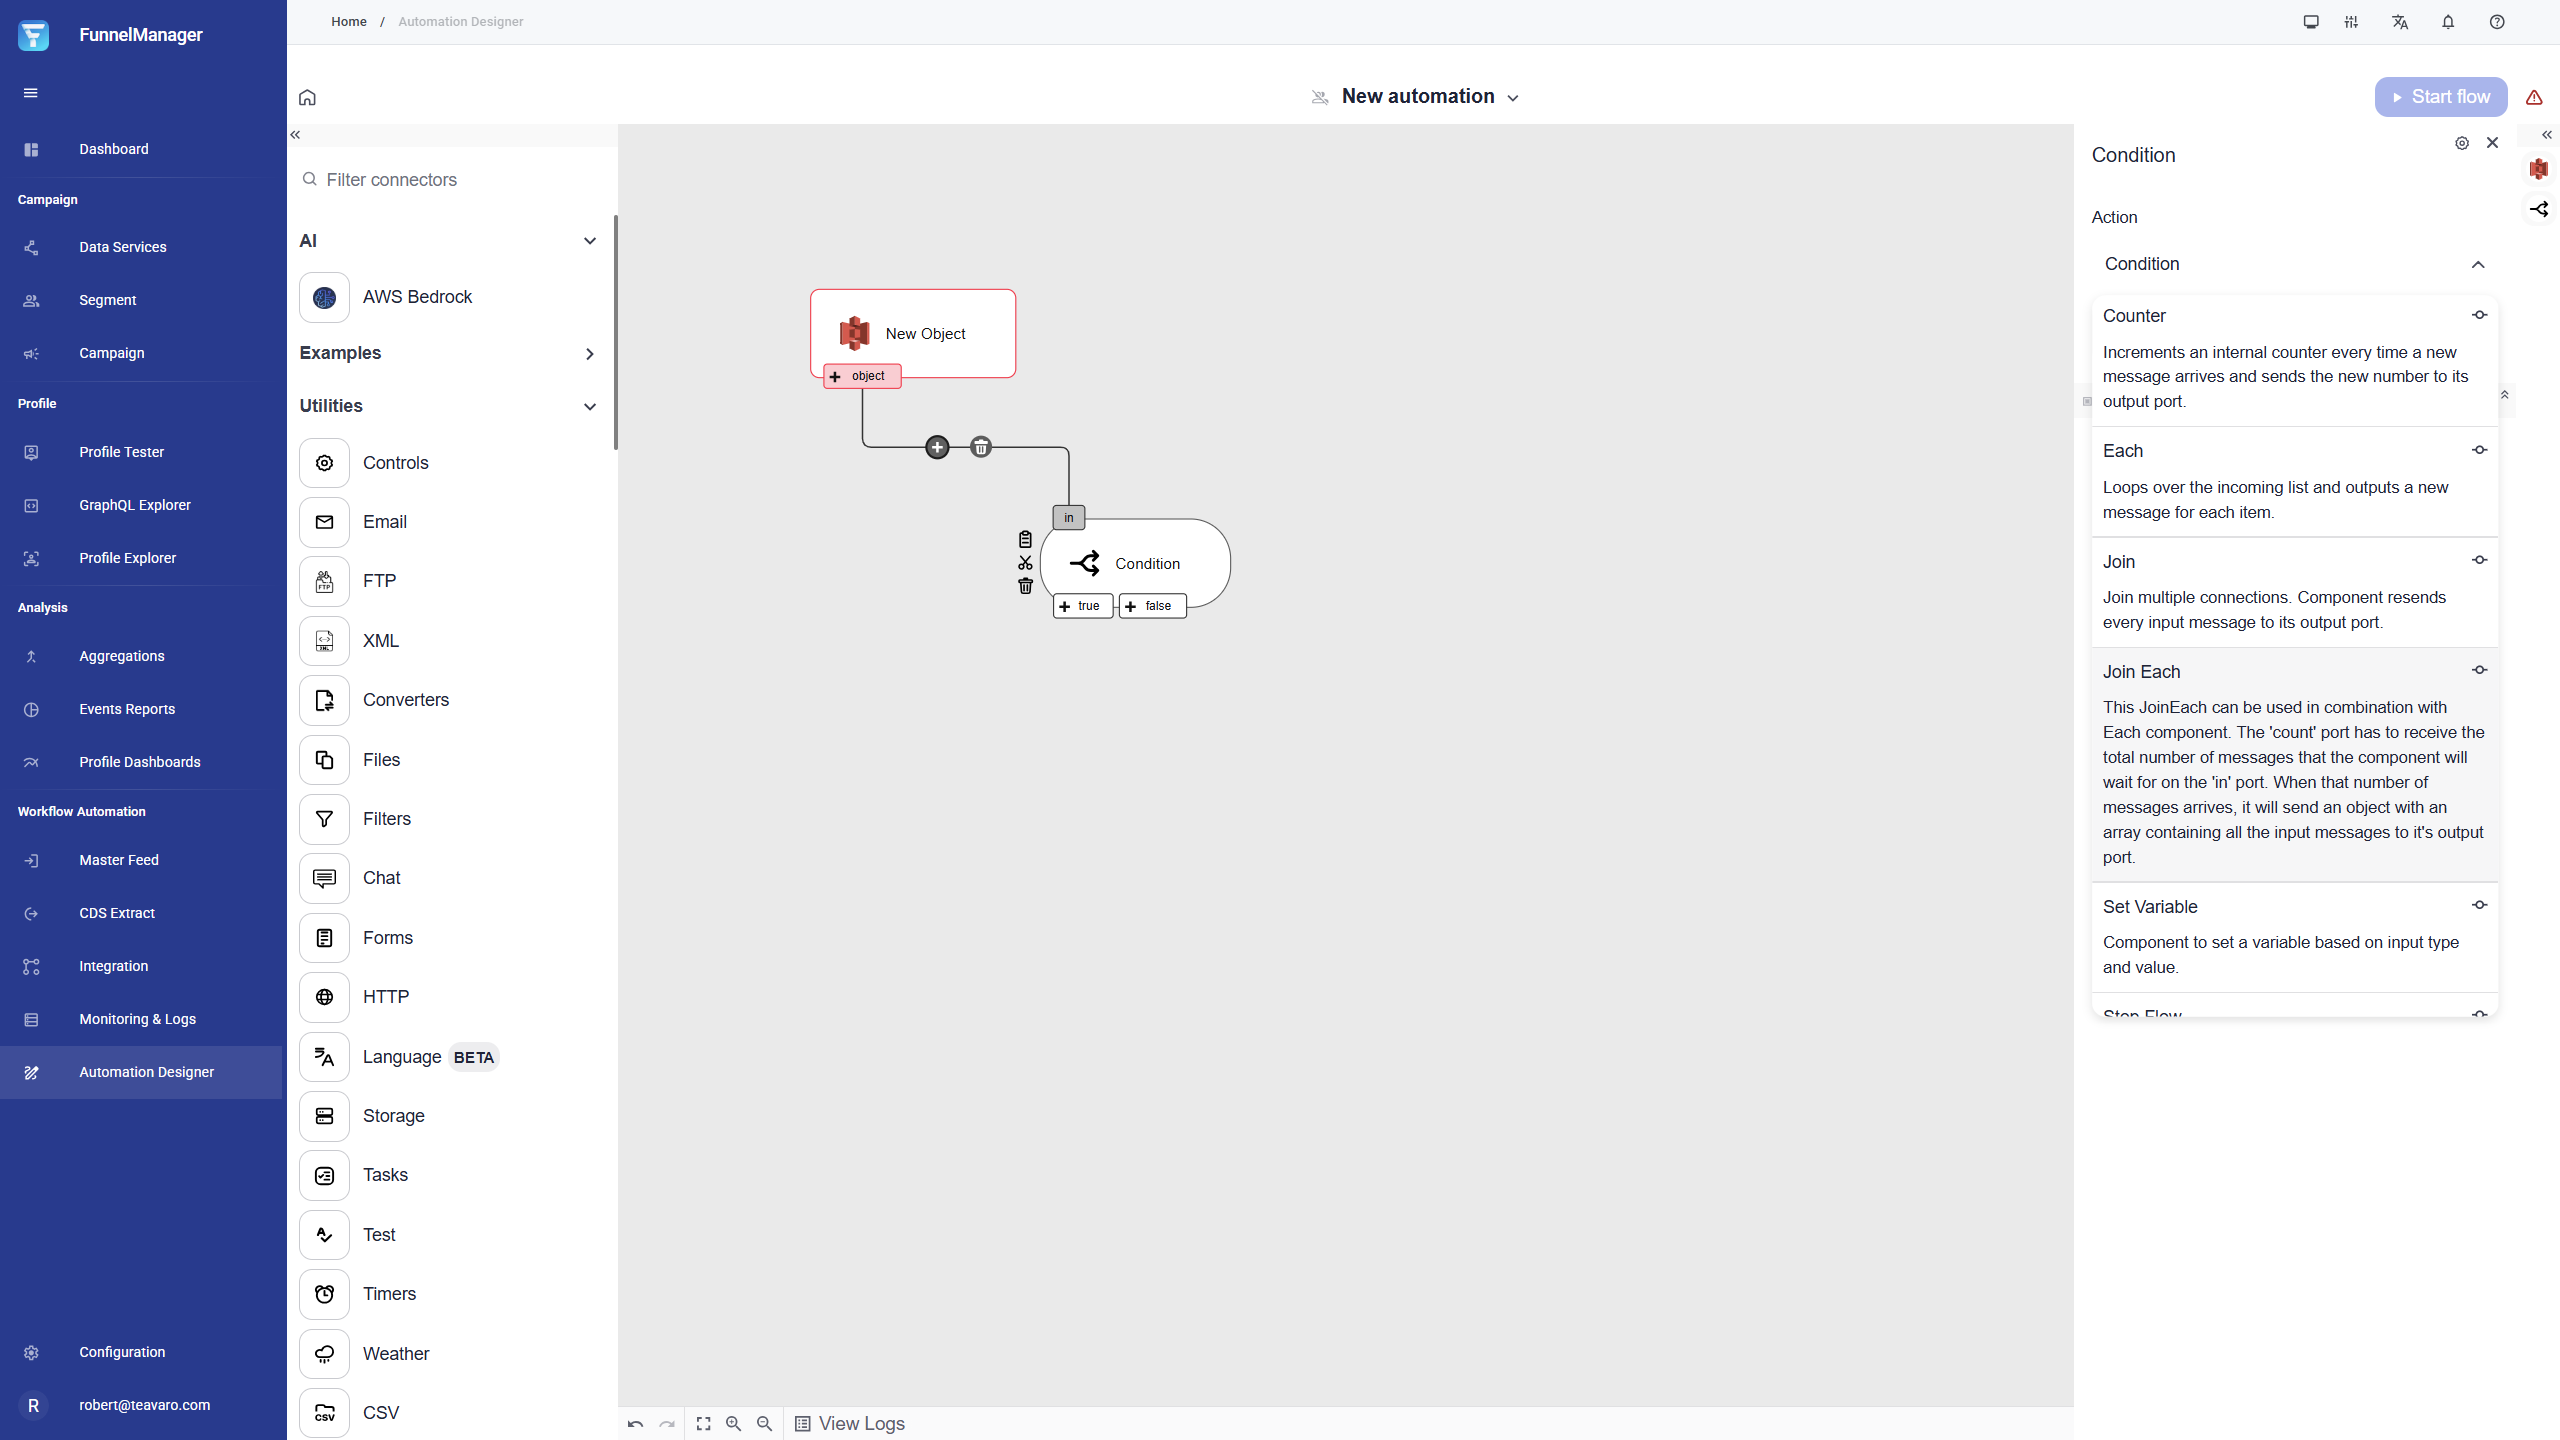Select the Email connector icon

click(324, 522)
